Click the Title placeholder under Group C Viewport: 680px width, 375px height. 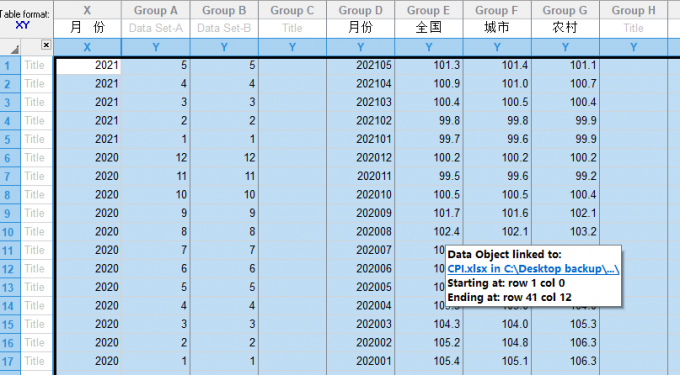pyautogui.click(x=292, y=28)
